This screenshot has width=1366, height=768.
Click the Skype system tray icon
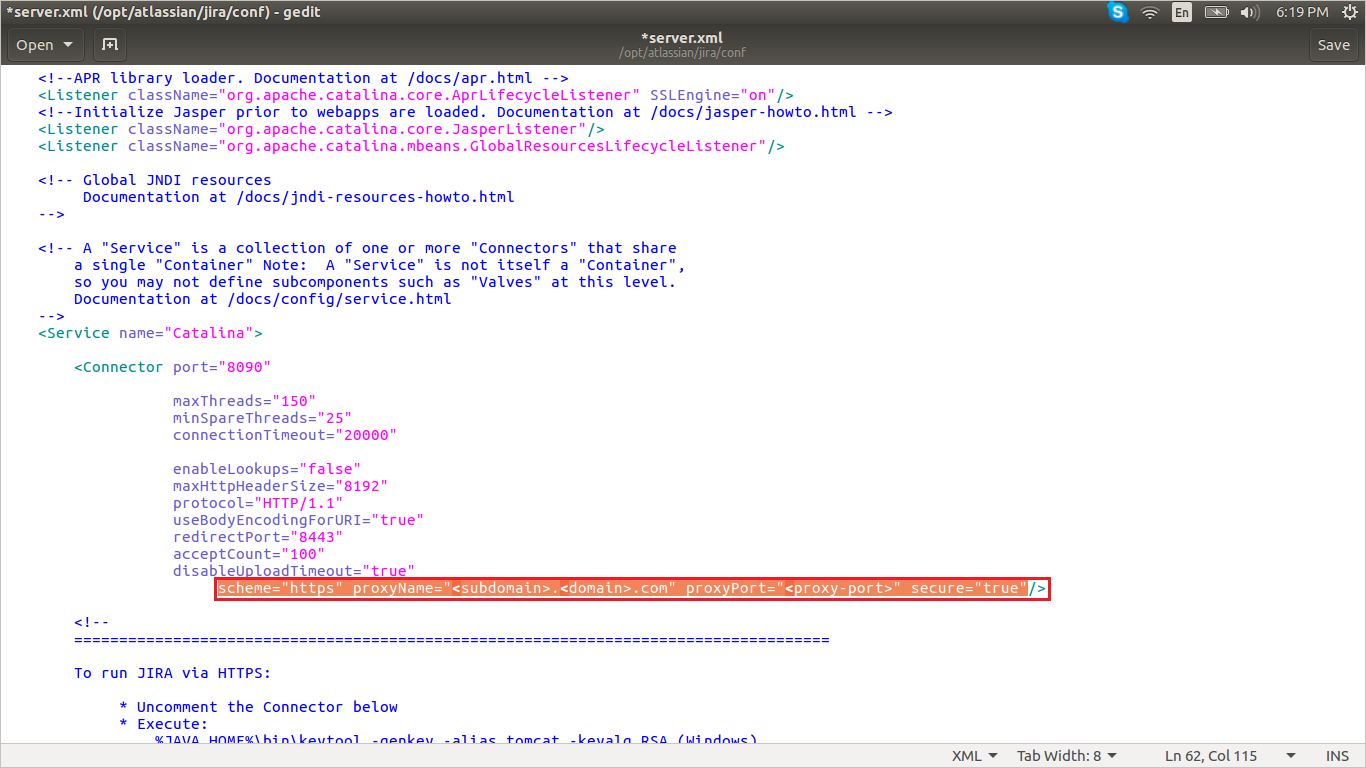pyautogui.click(x=1117, y=12)
